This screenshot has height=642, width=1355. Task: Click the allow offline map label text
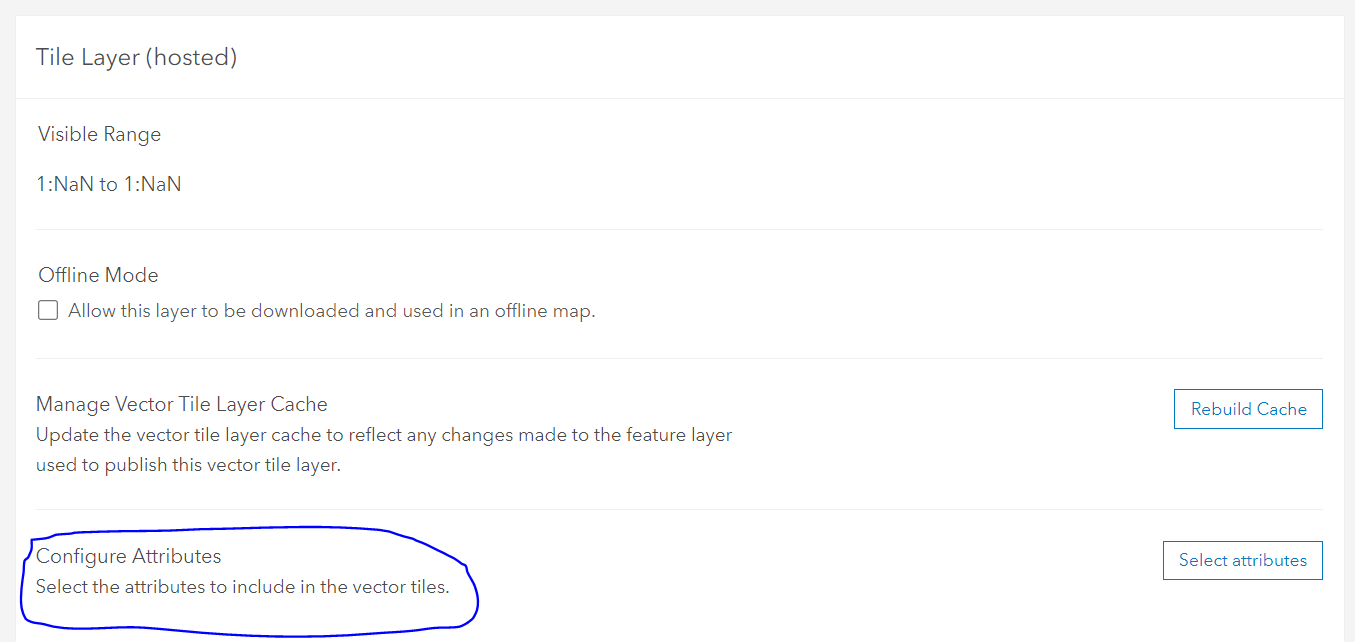coord(330,311)
